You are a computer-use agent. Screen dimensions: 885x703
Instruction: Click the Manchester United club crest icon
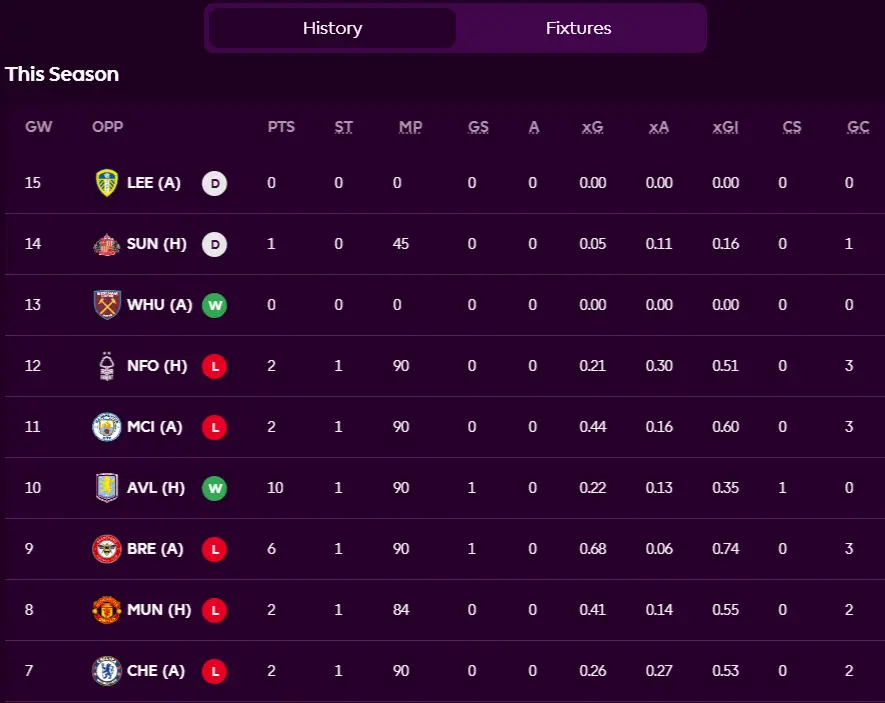tap(107, 610)
